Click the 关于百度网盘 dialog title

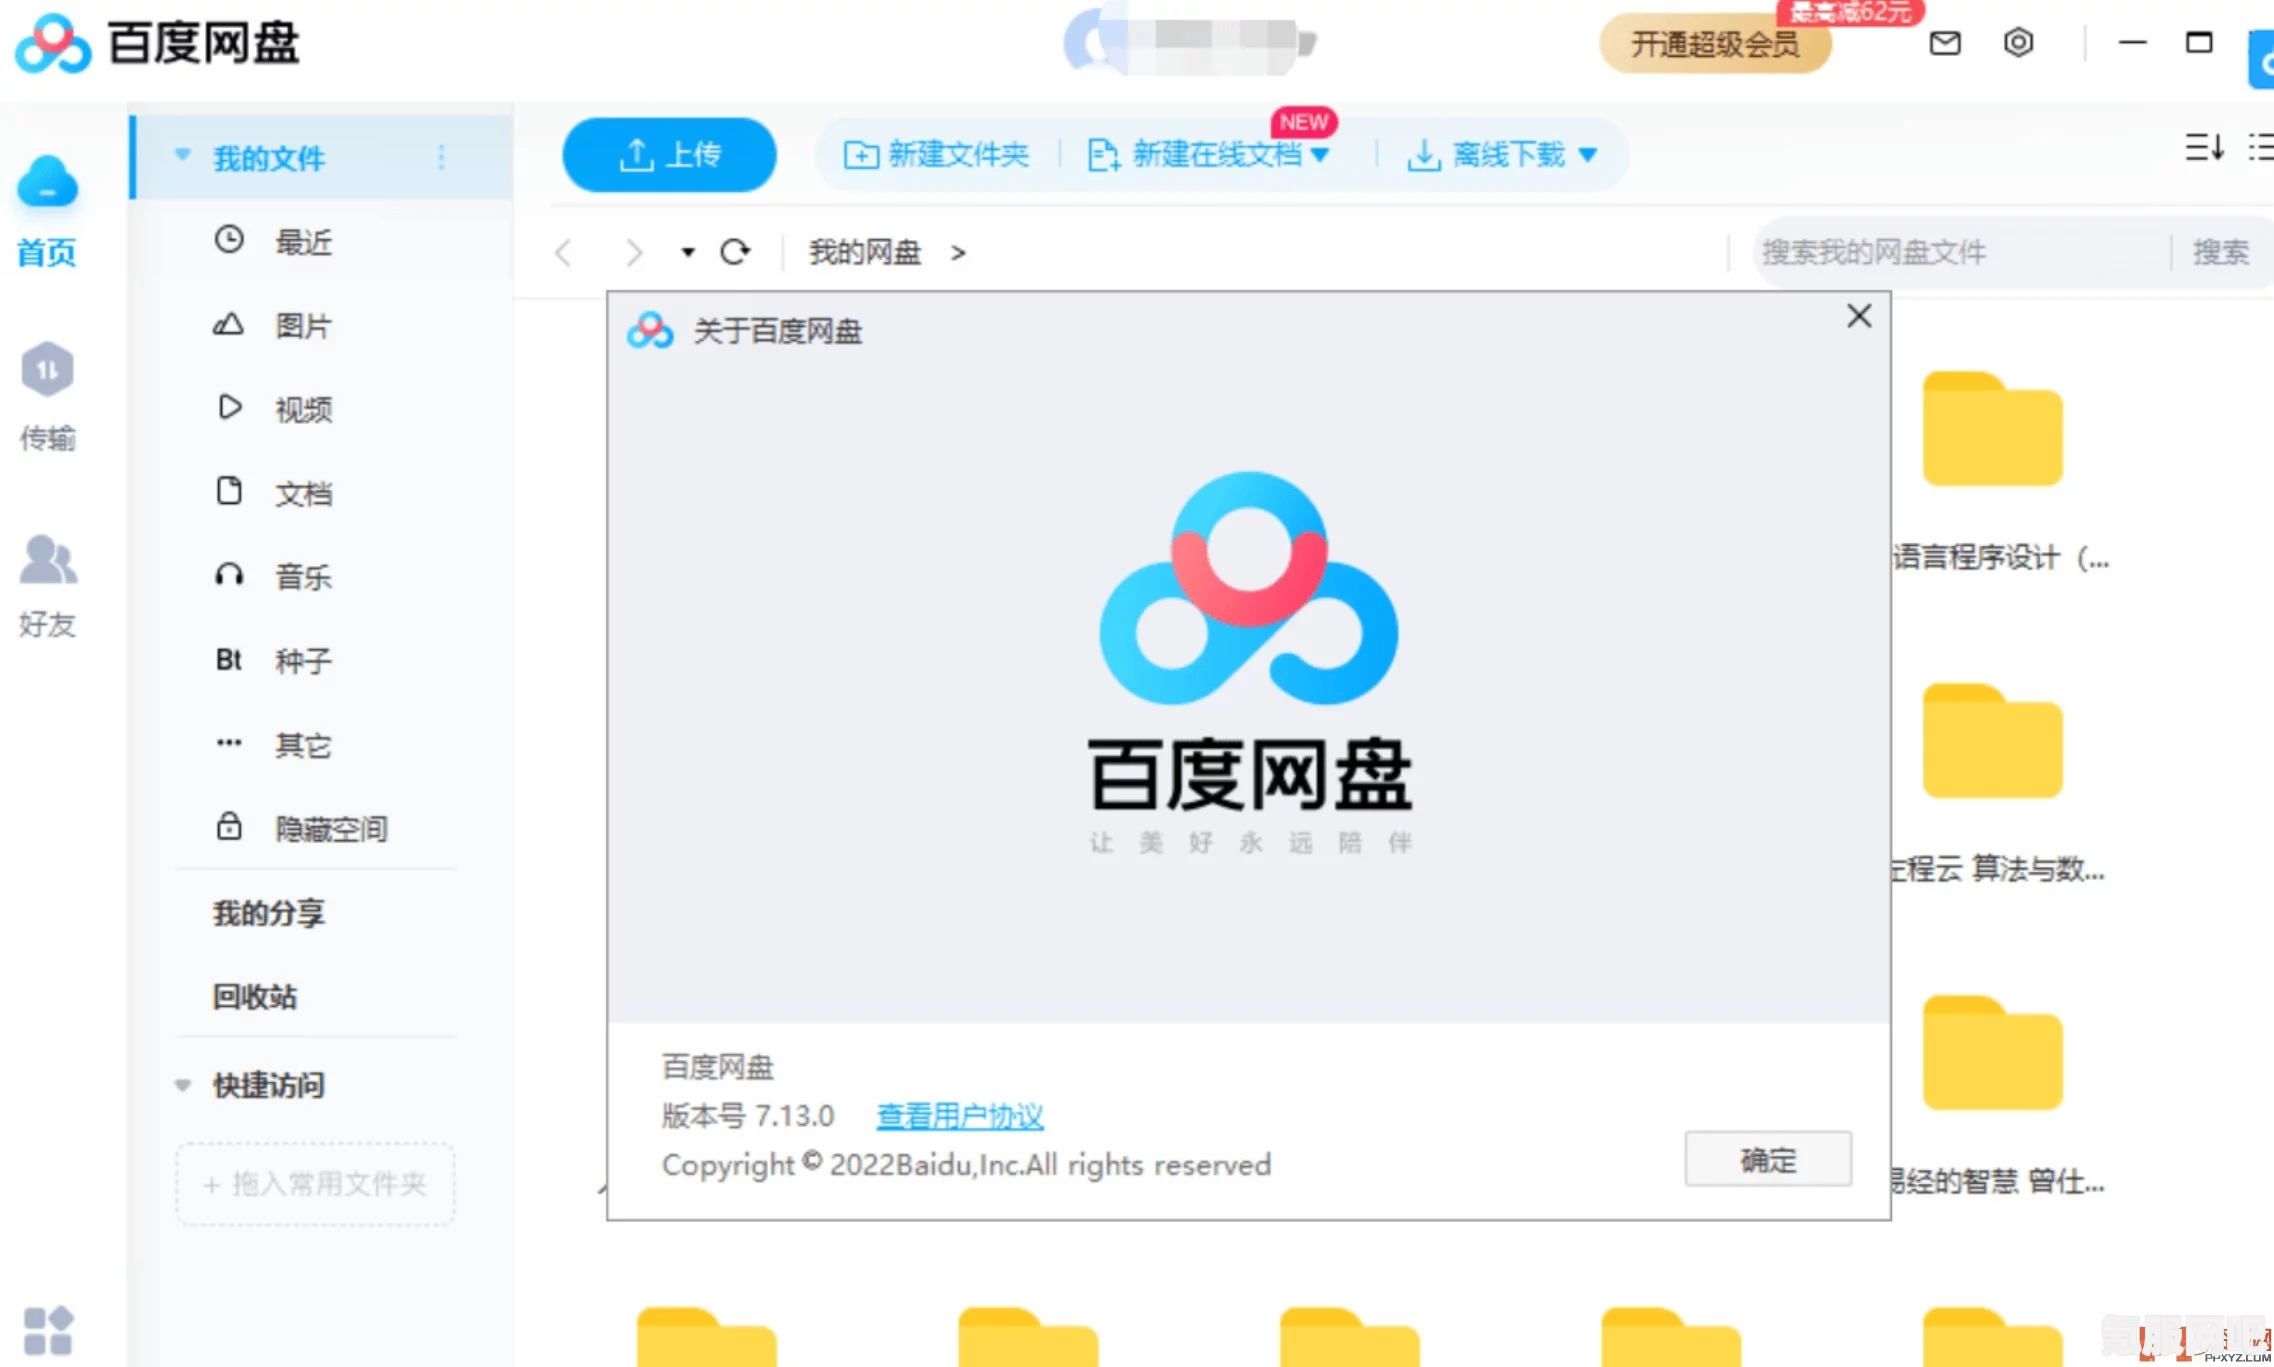(x=777, y=331)
